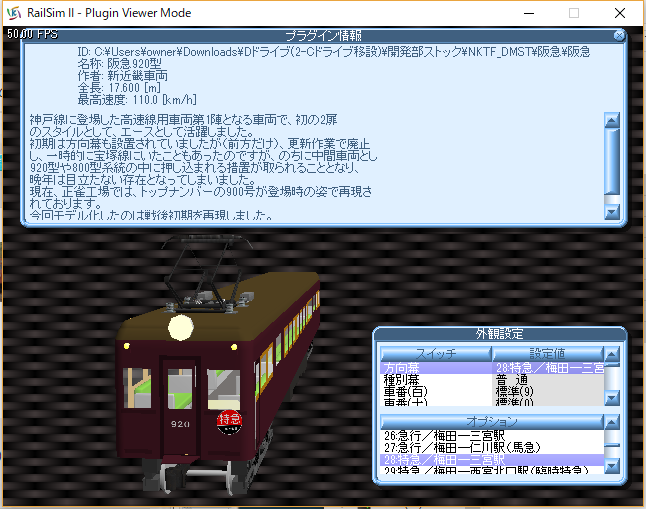Click the 28:特急／梅田一三宮 setting value

548,368
